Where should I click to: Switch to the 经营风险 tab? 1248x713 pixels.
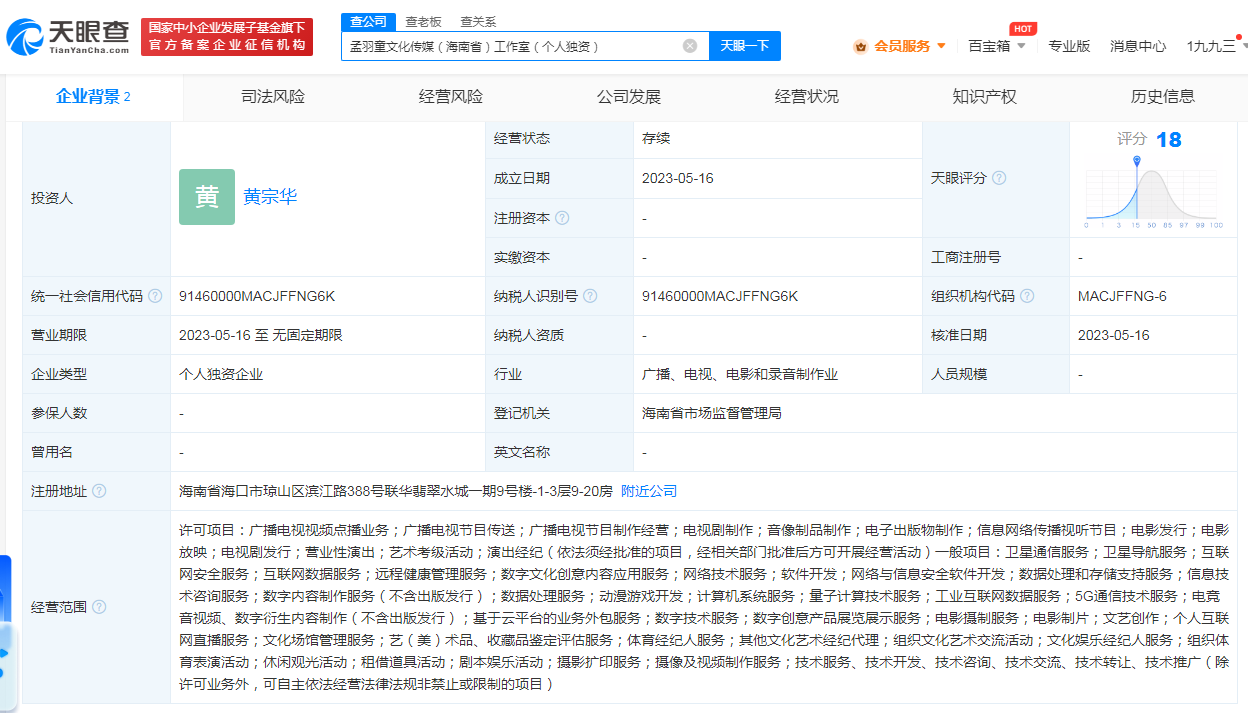451,97
